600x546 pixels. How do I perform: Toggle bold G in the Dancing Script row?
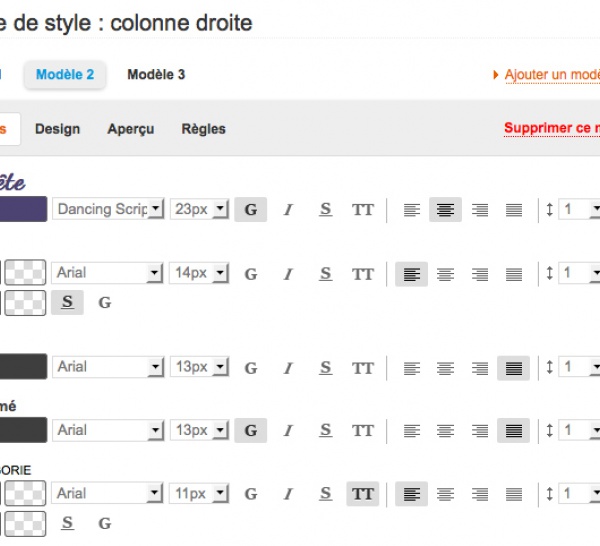(x=250, y=210)
